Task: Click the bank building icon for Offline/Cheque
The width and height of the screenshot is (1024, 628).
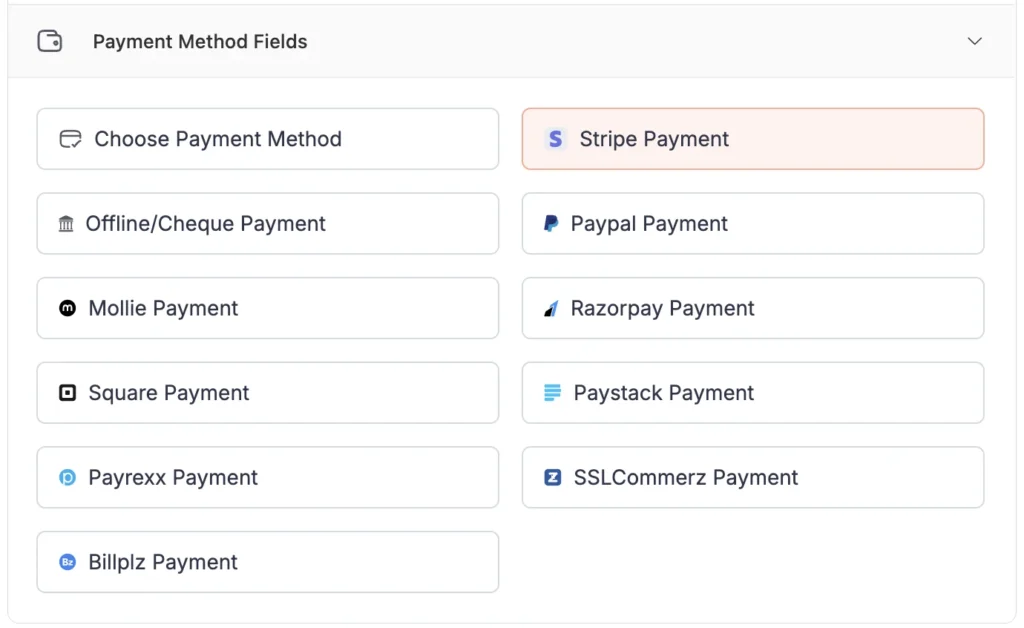Action: click(66, 224)
